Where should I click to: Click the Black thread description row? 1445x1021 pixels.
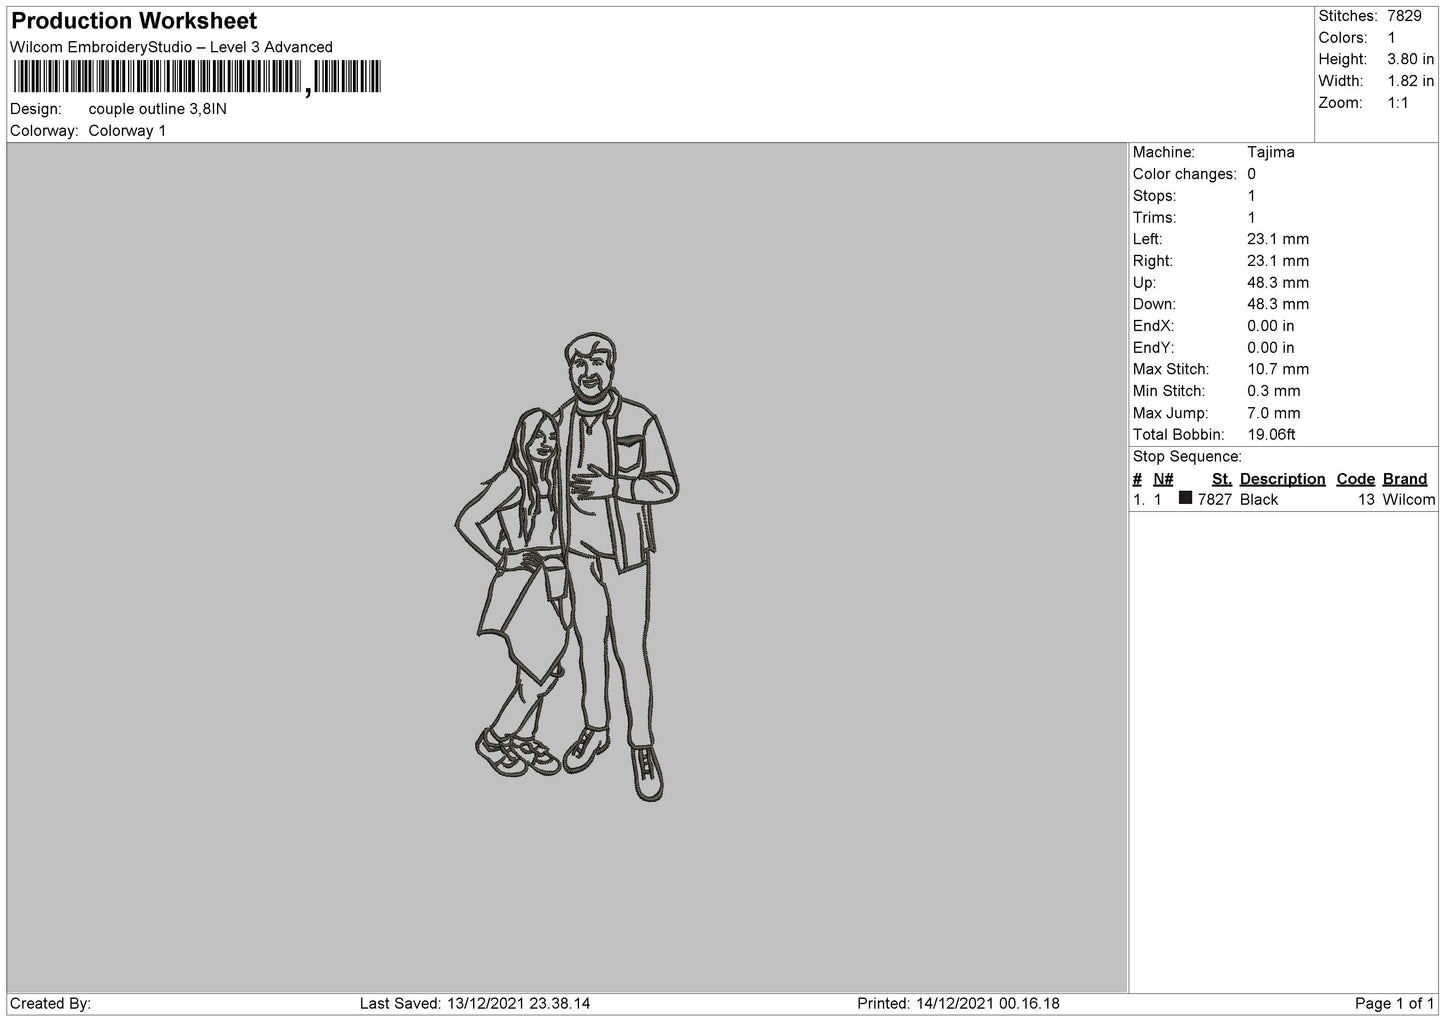(x=1284, y=500)
